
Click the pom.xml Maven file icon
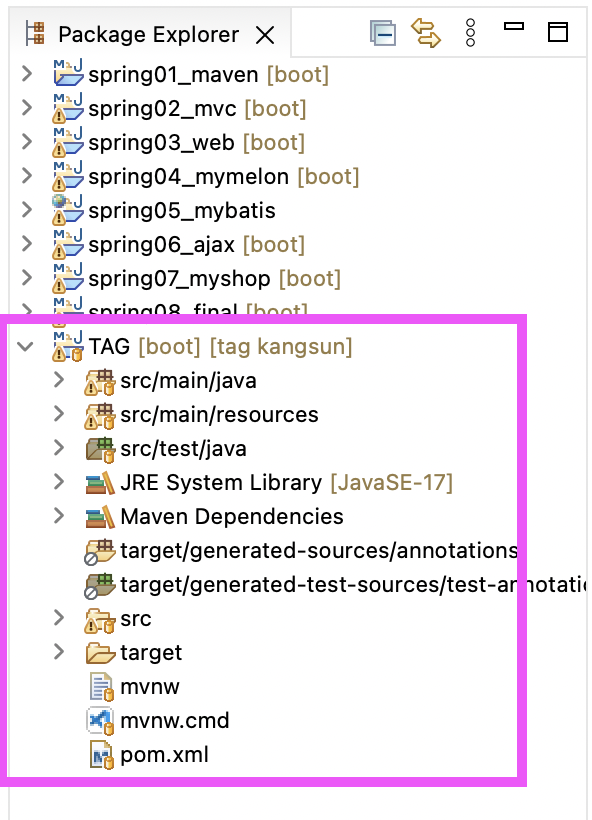[101, 755]
